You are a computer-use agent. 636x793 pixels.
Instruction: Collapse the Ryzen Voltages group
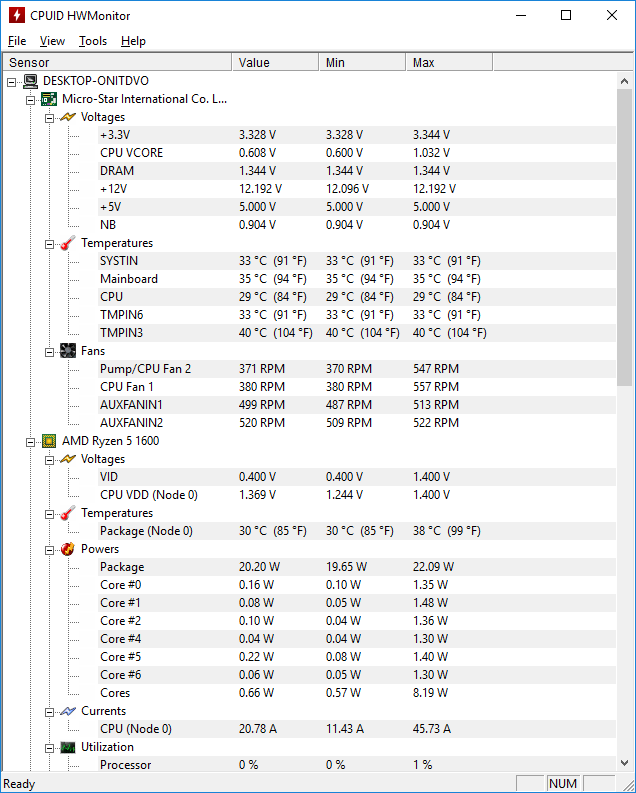[x=49, y=460]
